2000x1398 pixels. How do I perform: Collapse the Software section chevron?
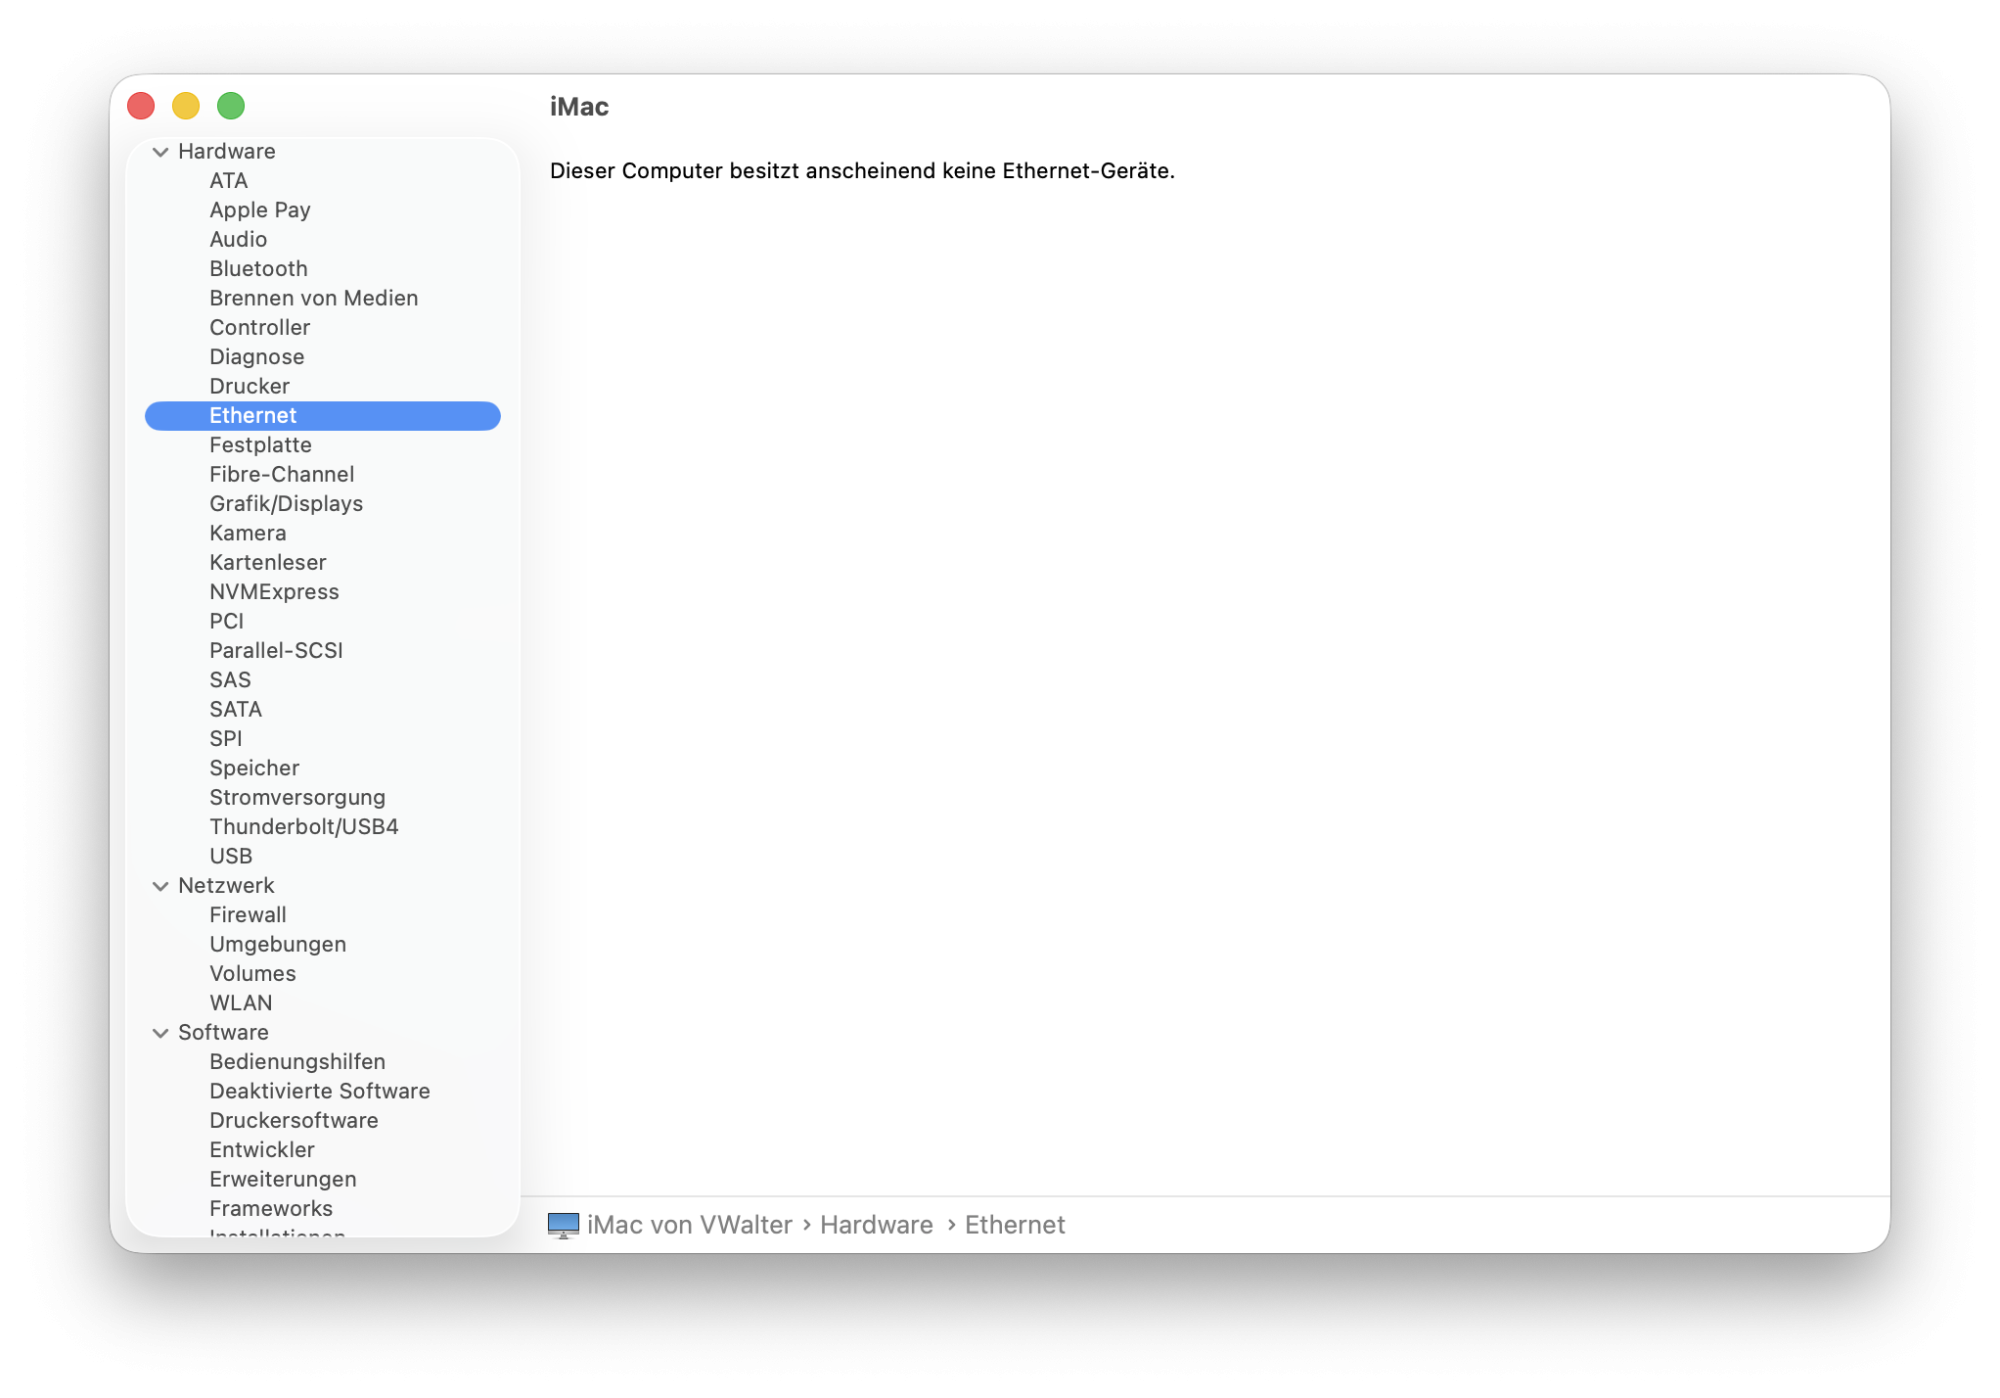point(160,1033)
